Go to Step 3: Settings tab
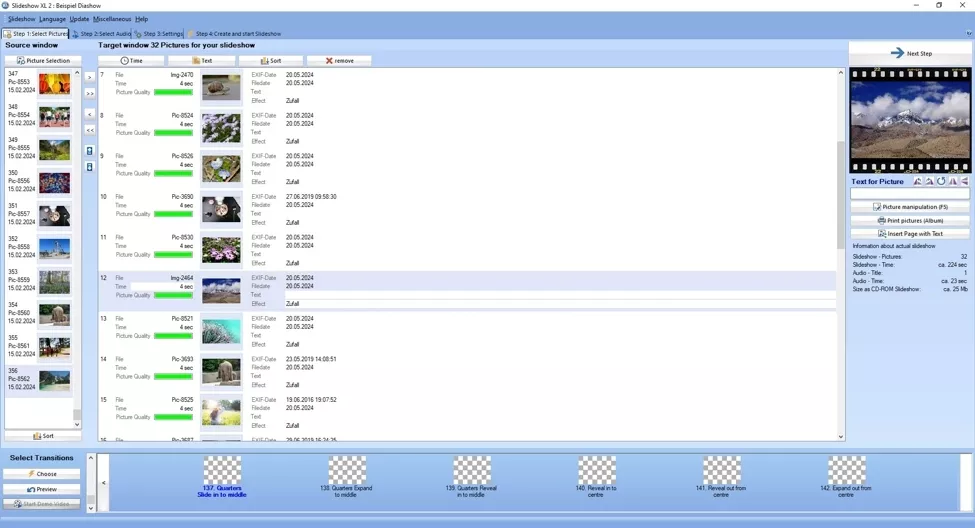The image size is (975, 528). coord(159,34)
